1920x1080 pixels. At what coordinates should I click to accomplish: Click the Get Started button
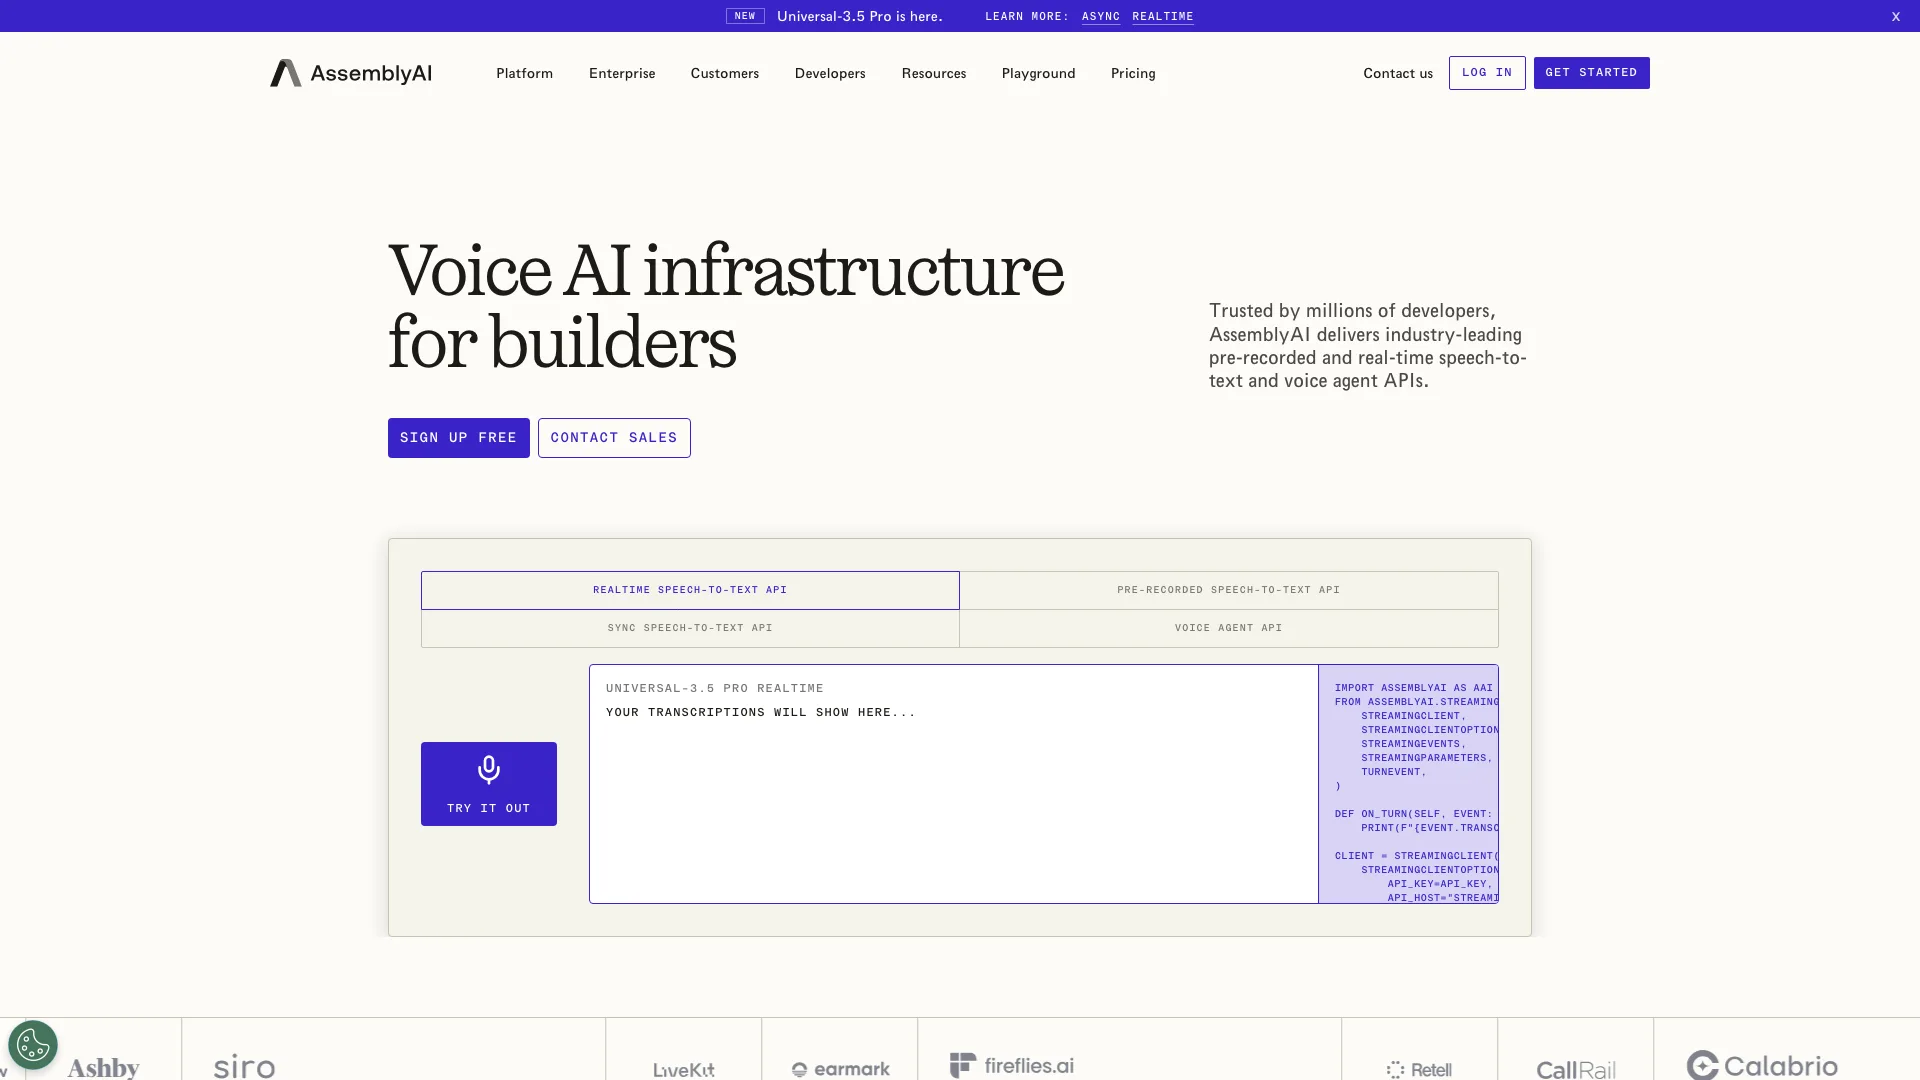coord(1592,73)
